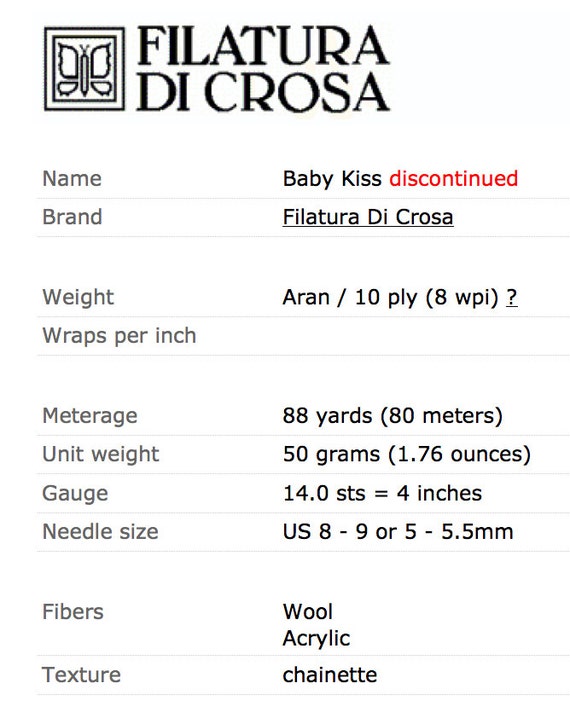Click the Wraps per inch label

point(119,336)
